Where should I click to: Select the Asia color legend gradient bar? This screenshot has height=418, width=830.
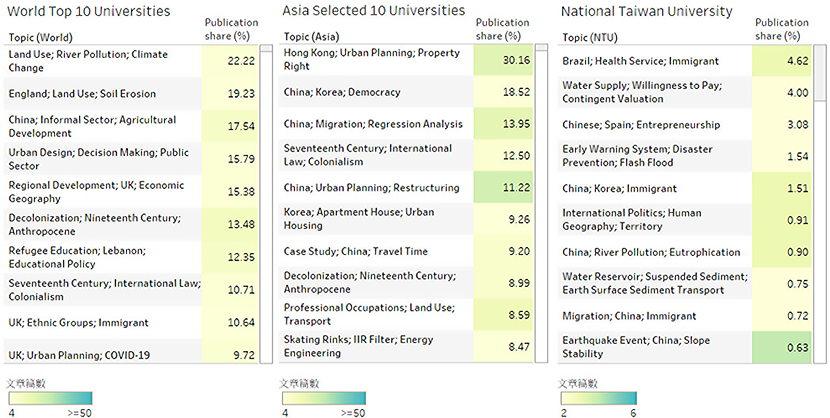coord(324,398)
